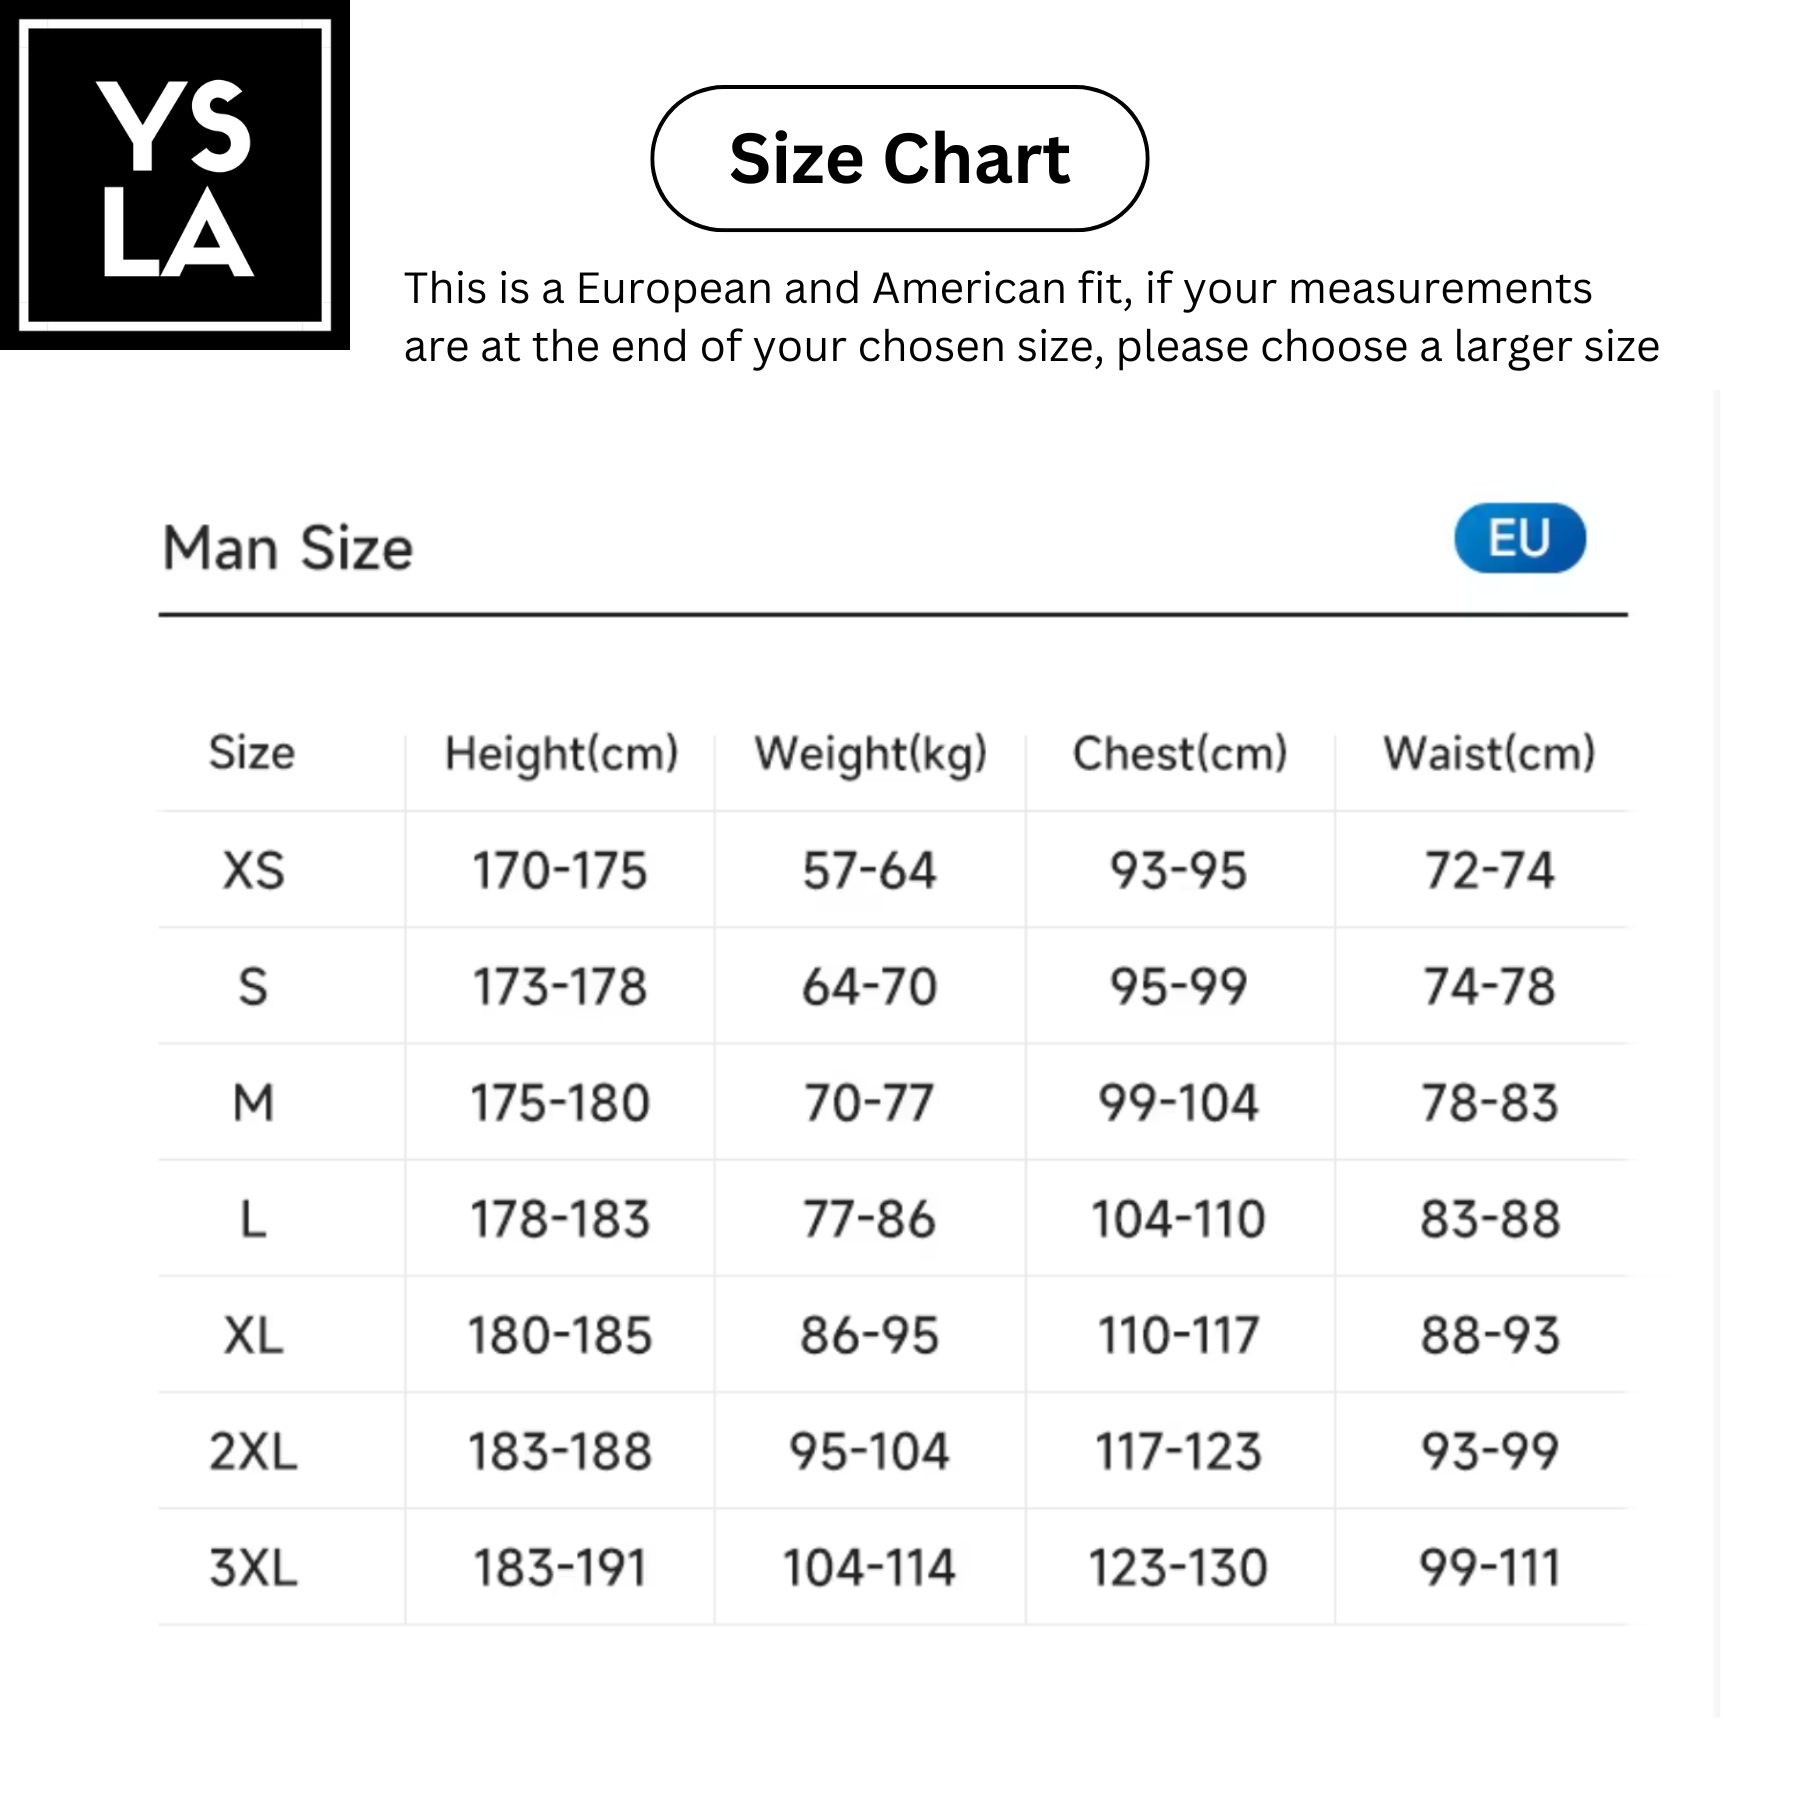Click the YSLA logo
Screen dimensions: 1800x1800
[175, 175]
